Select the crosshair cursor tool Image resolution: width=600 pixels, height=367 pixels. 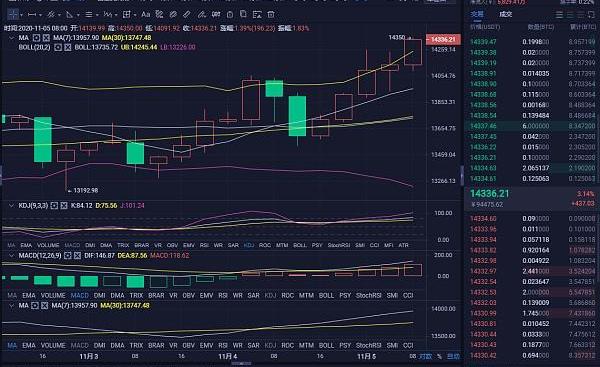(x=13, y=15)
